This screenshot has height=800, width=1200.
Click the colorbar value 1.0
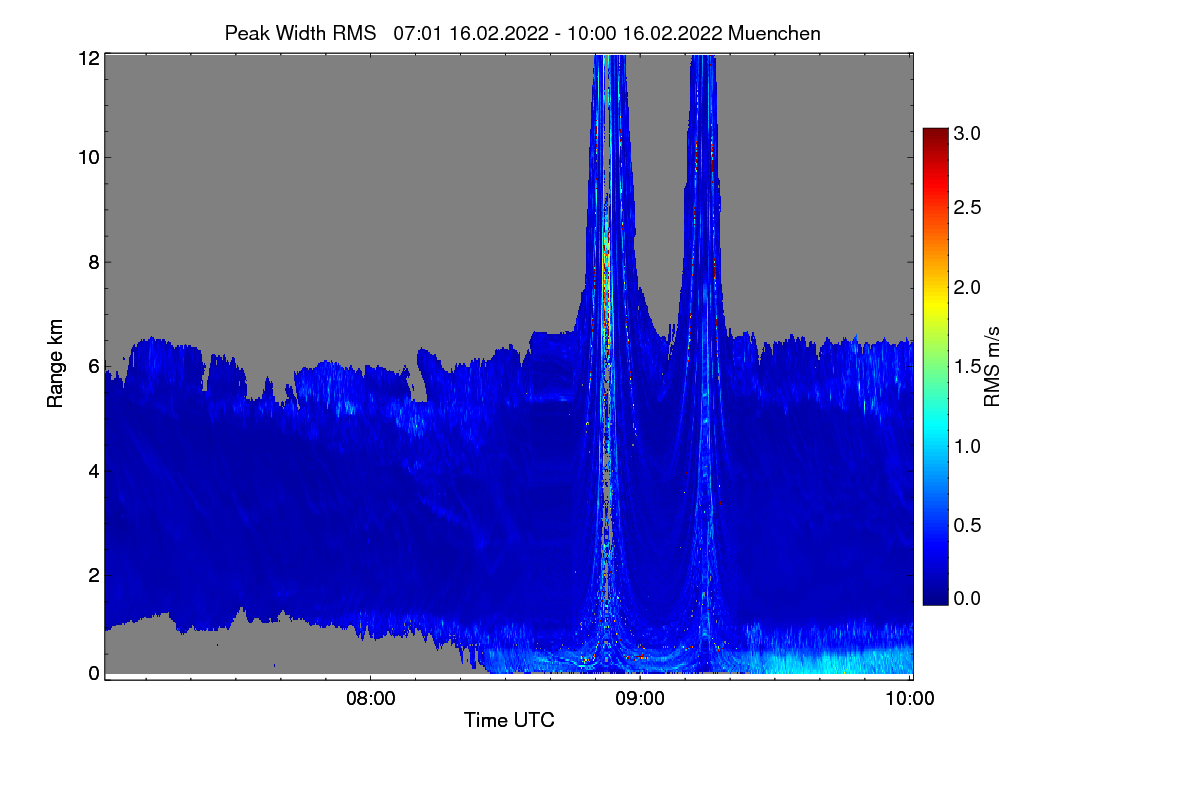point(966,445)
